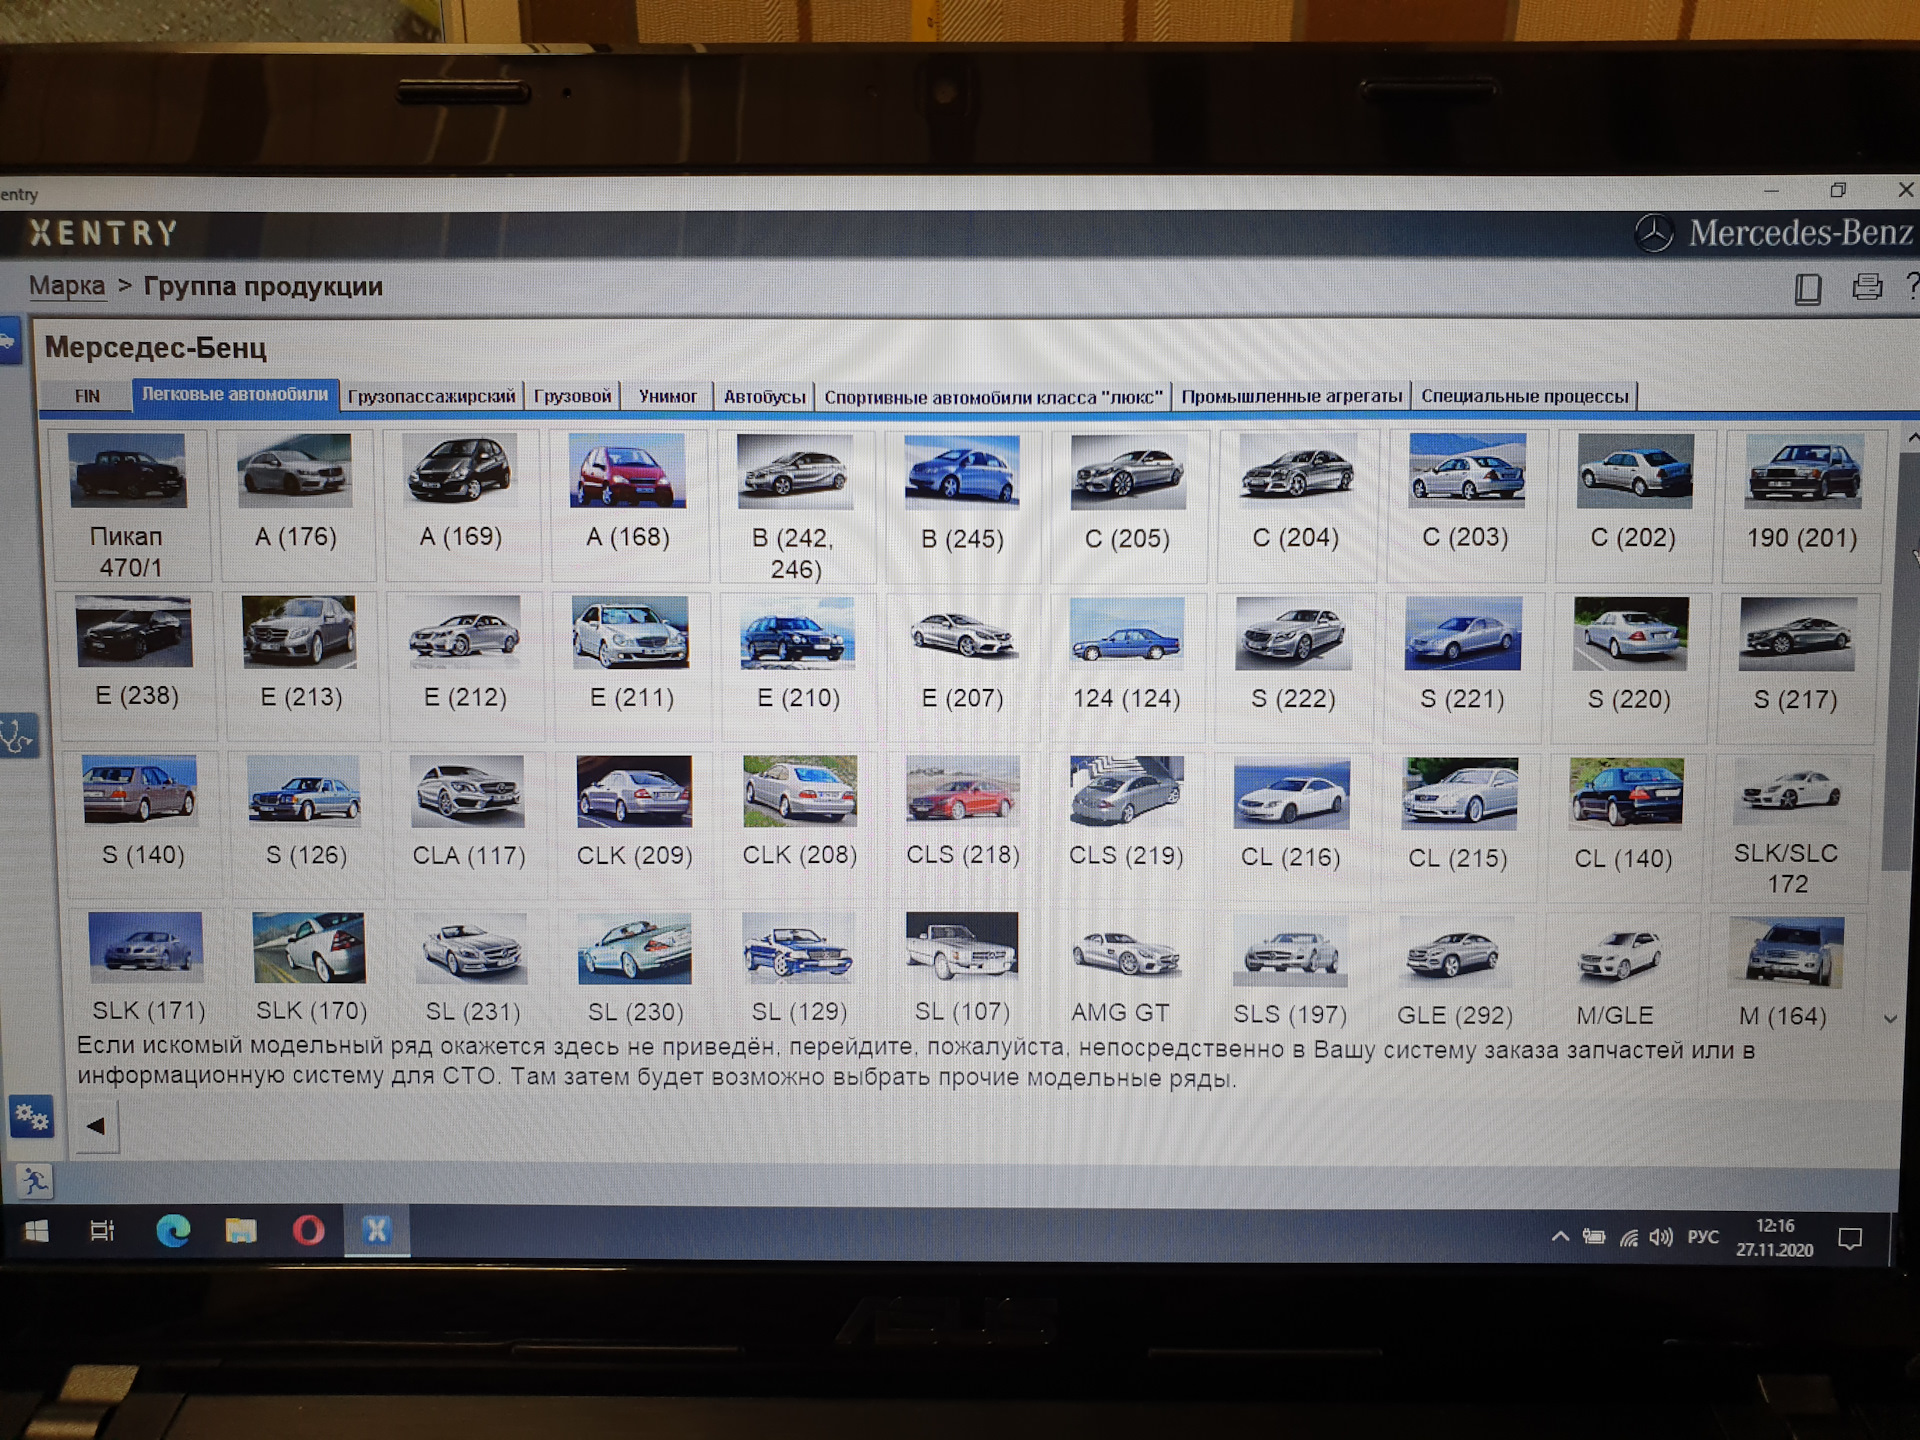Select the 190 (201) model
The height and width of the screenshot is (1440, 1920).
point(1804,471)
